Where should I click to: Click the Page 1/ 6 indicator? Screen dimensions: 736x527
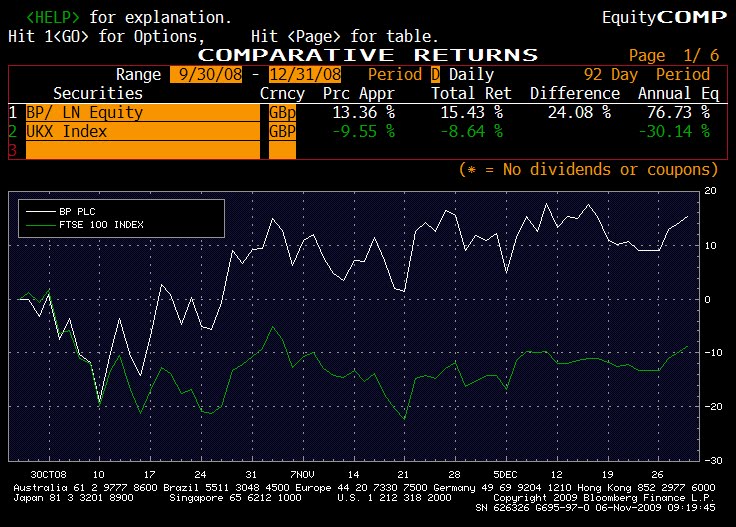(674, 55)
